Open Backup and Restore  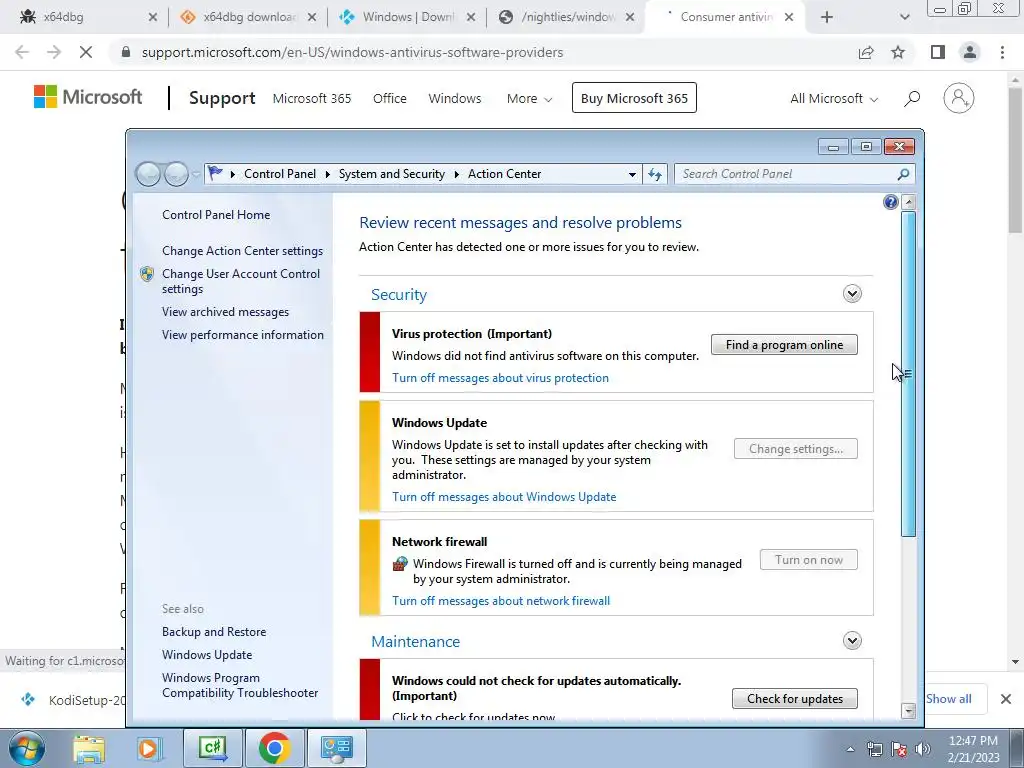click(x=214, y=632)
